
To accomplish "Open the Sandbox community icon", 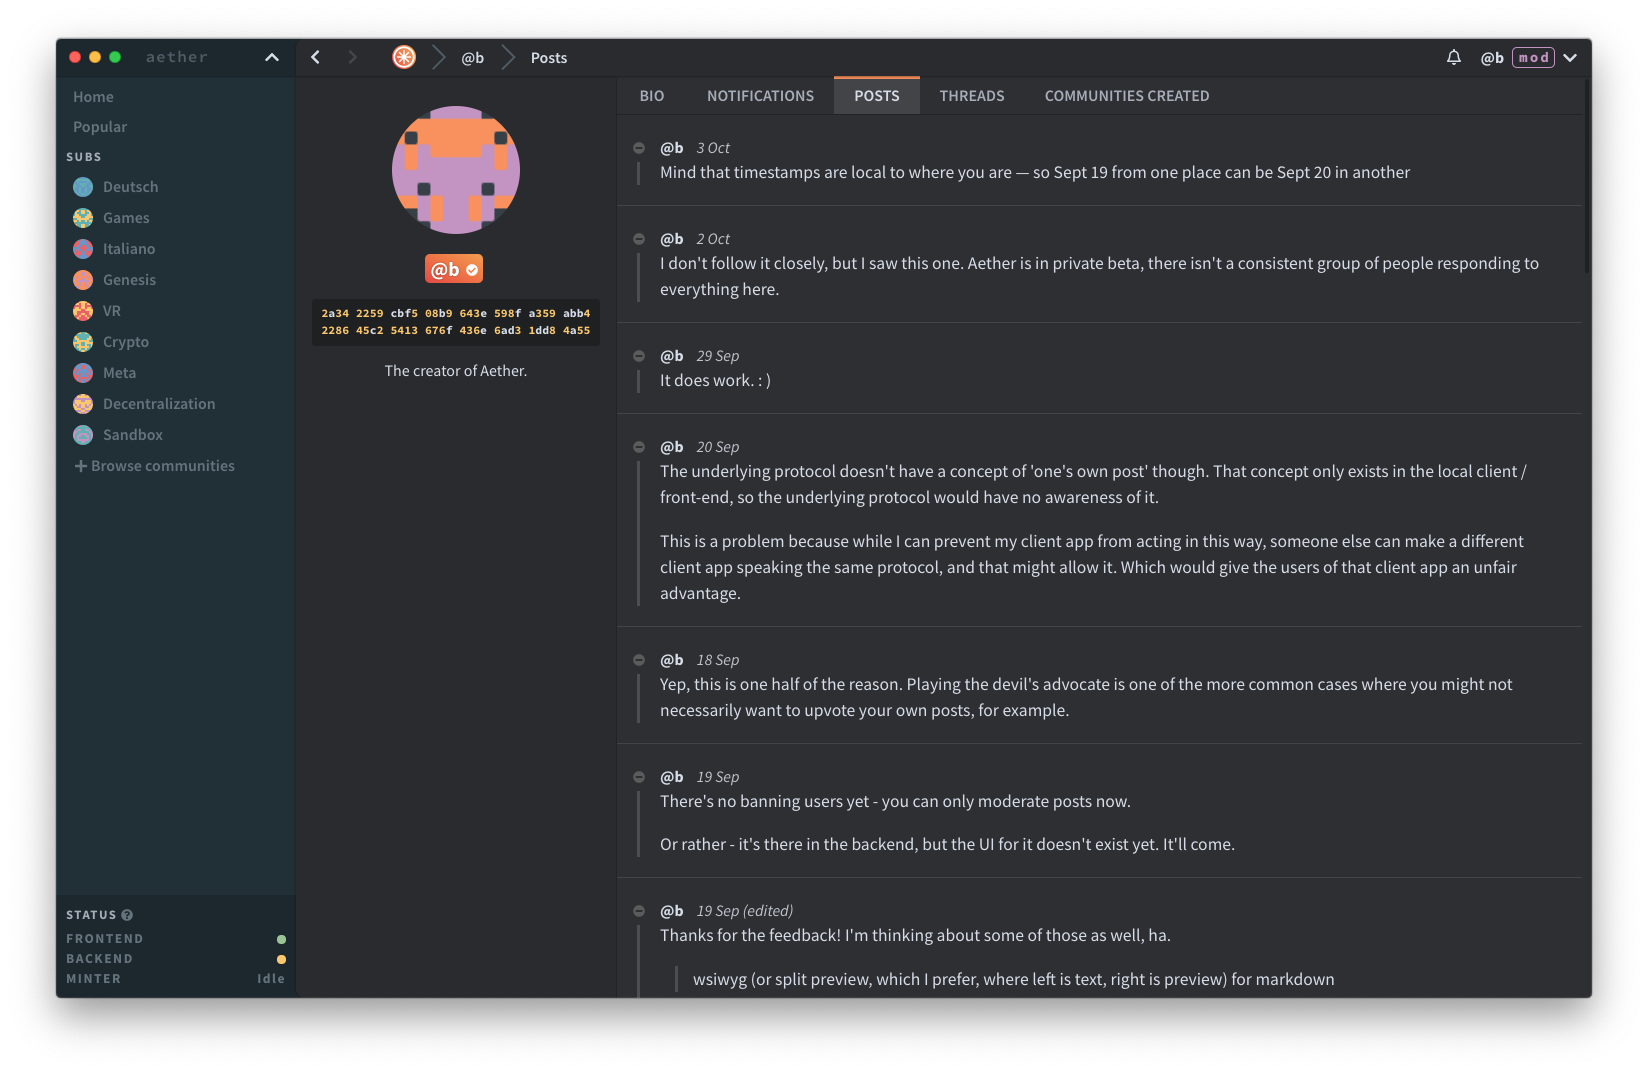I will (x=83, y=435).
